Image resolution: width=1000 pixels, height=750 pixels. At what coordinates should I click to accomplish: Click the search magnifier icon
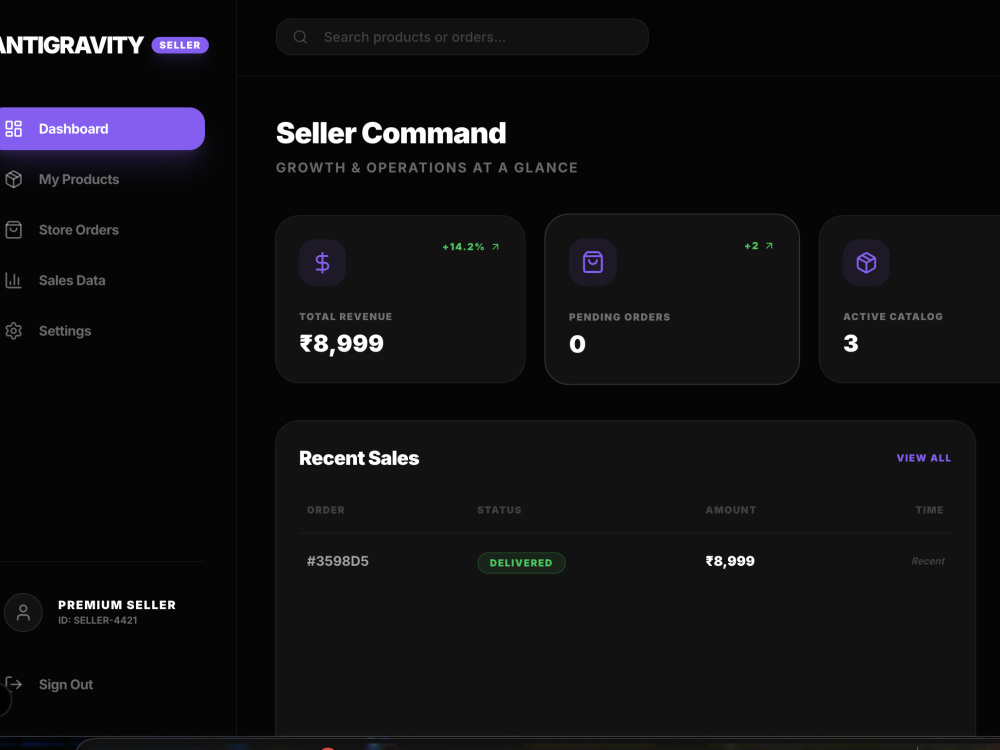click(300, 37)
